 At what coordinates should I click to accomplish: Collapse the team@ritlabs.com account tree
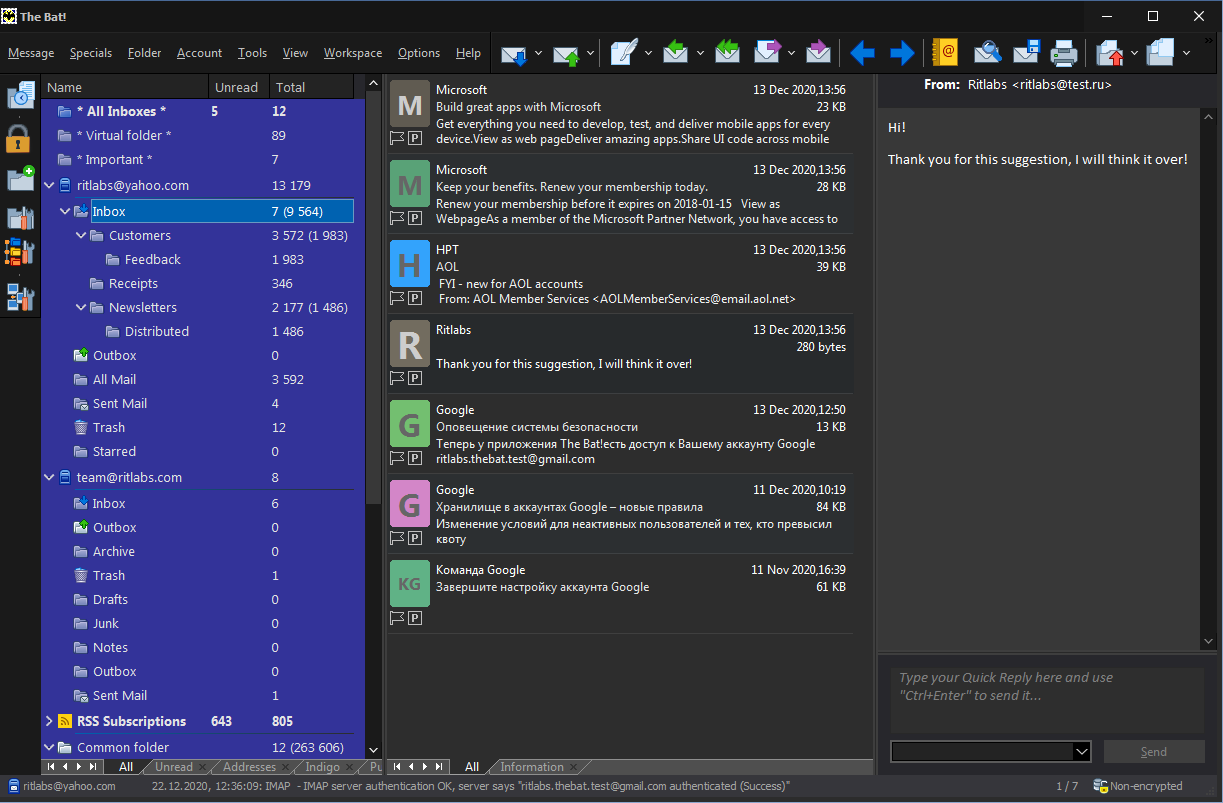50,477
